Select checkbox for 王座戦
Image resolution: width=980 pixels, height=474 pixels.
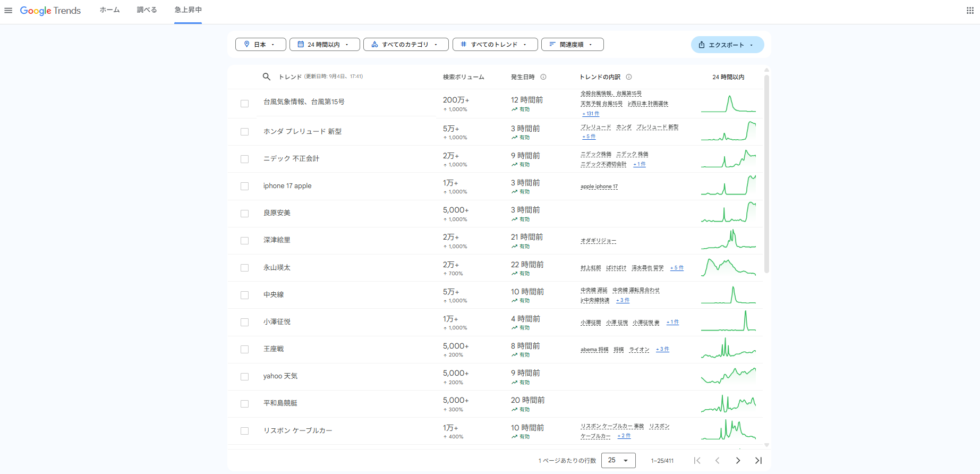click(x=244, y=349)
